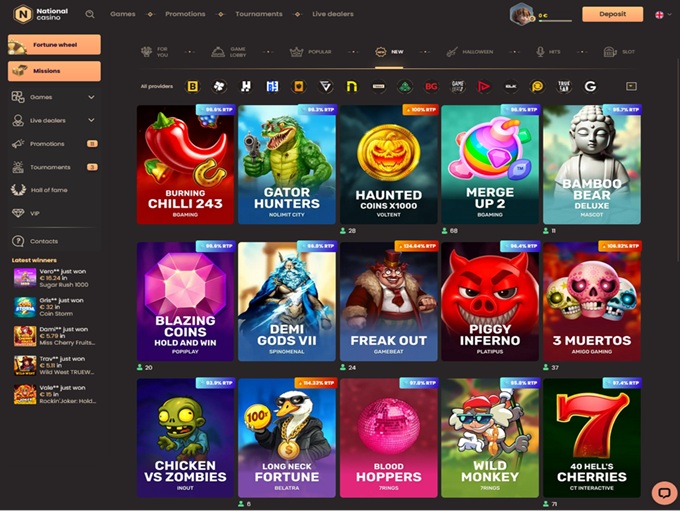Switch to the Halloween category tab
Screen dimensions: 680x511
click(465, 51)
